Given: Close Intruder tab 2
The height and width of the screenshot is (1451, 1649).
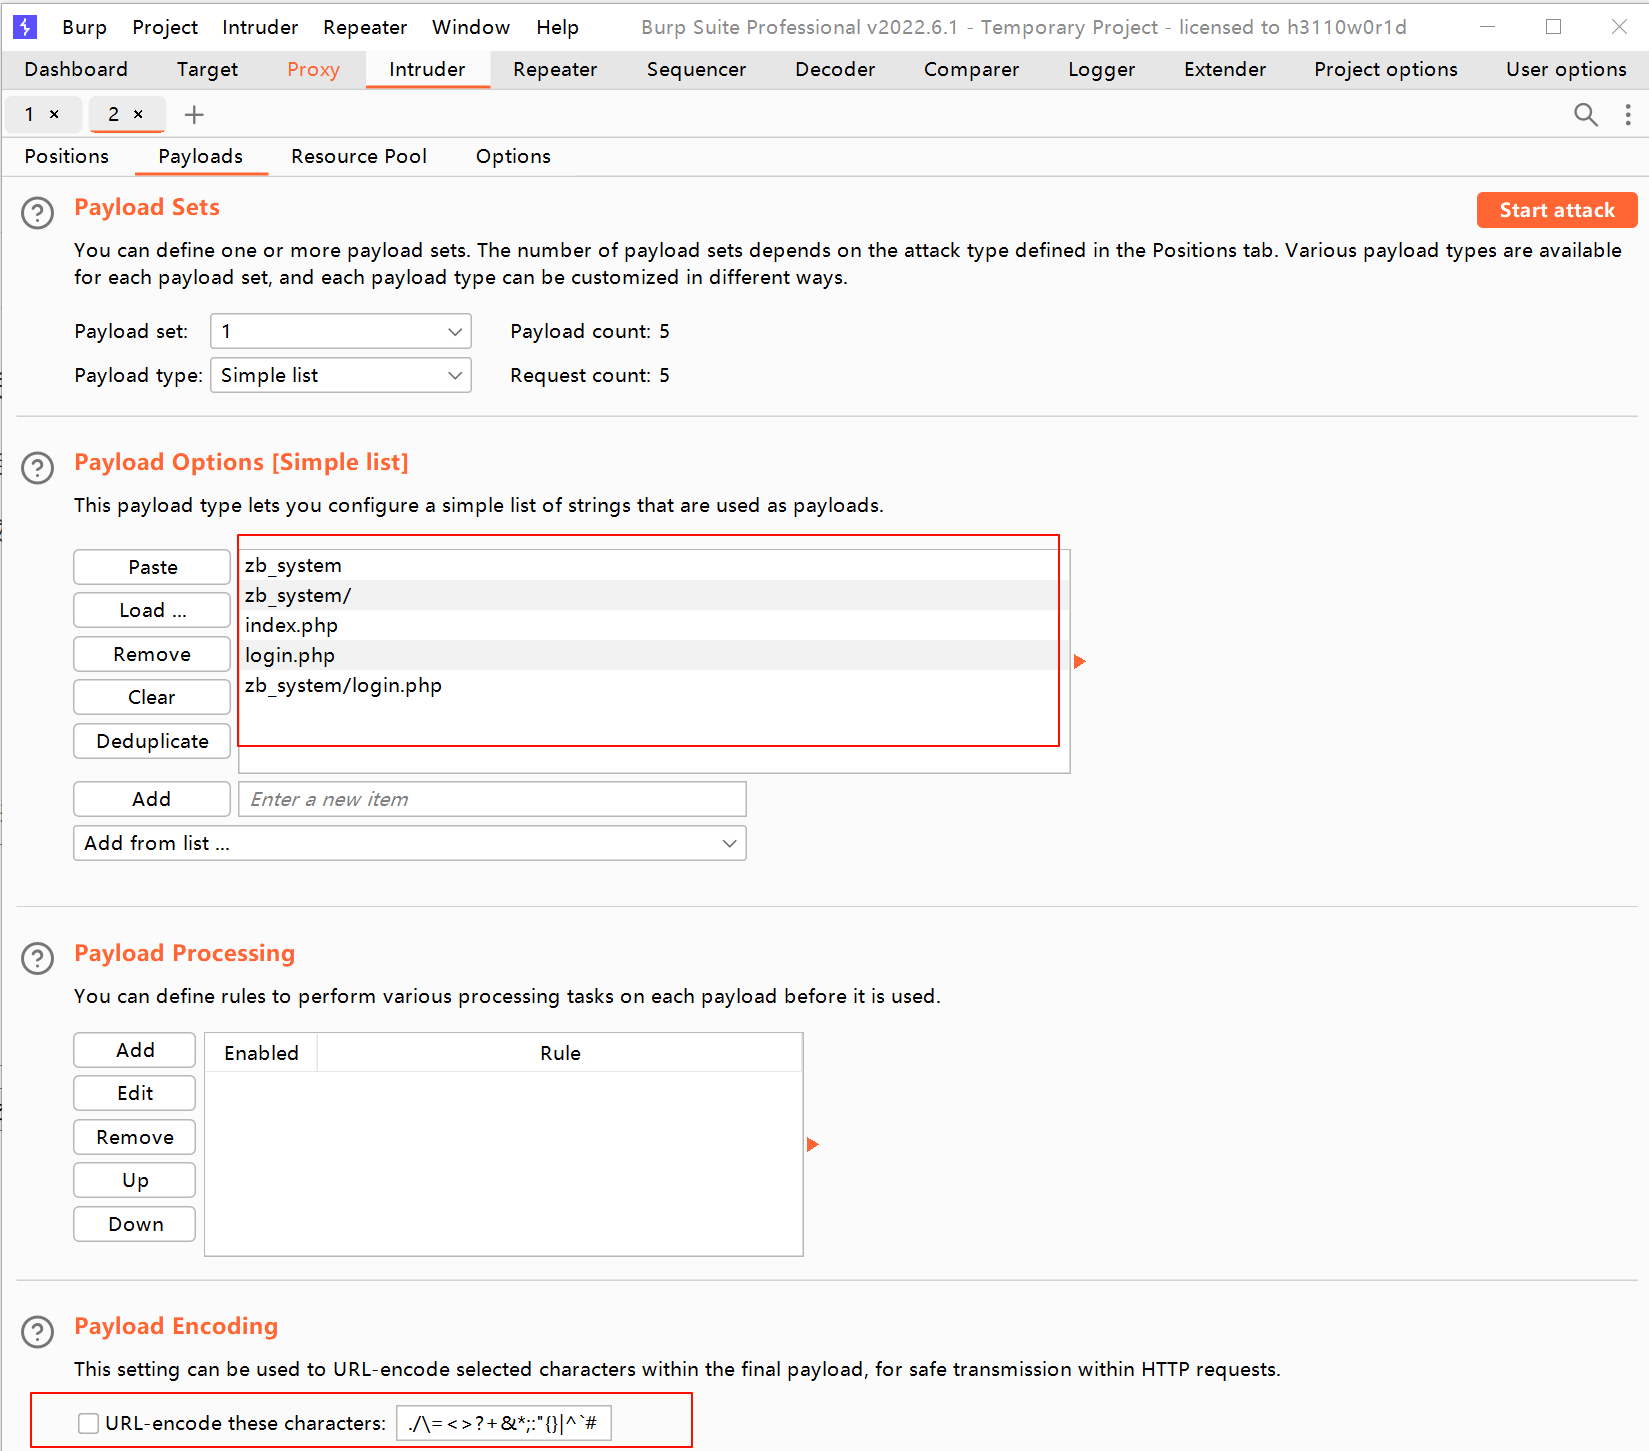Looking at the screenshot, I should (138, 114).
